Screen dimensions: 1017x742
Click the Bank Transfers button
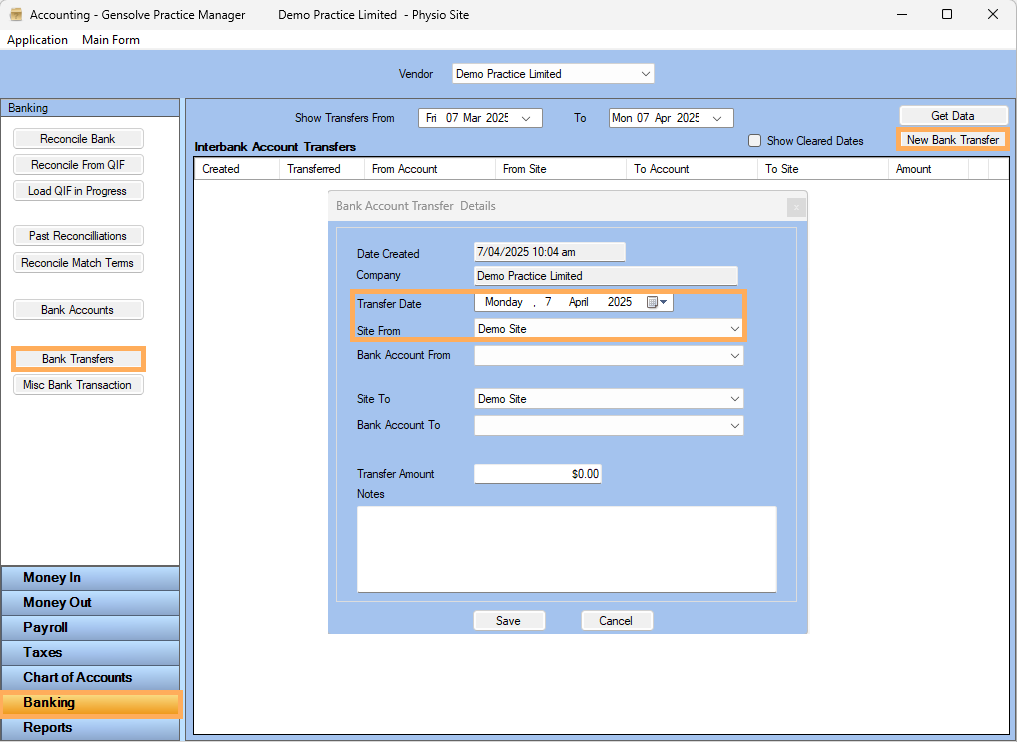point(78,359)
